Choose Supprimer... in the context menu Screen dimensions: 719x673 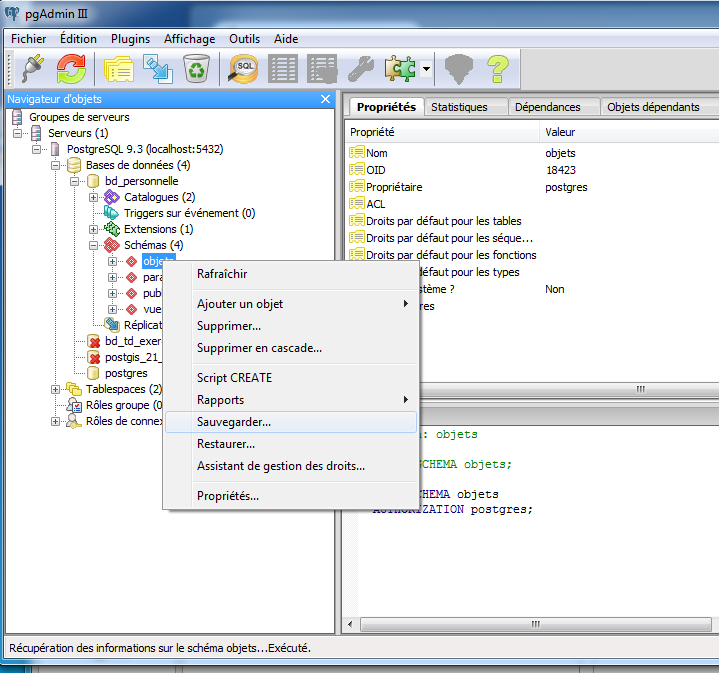[x=291, y=326]
